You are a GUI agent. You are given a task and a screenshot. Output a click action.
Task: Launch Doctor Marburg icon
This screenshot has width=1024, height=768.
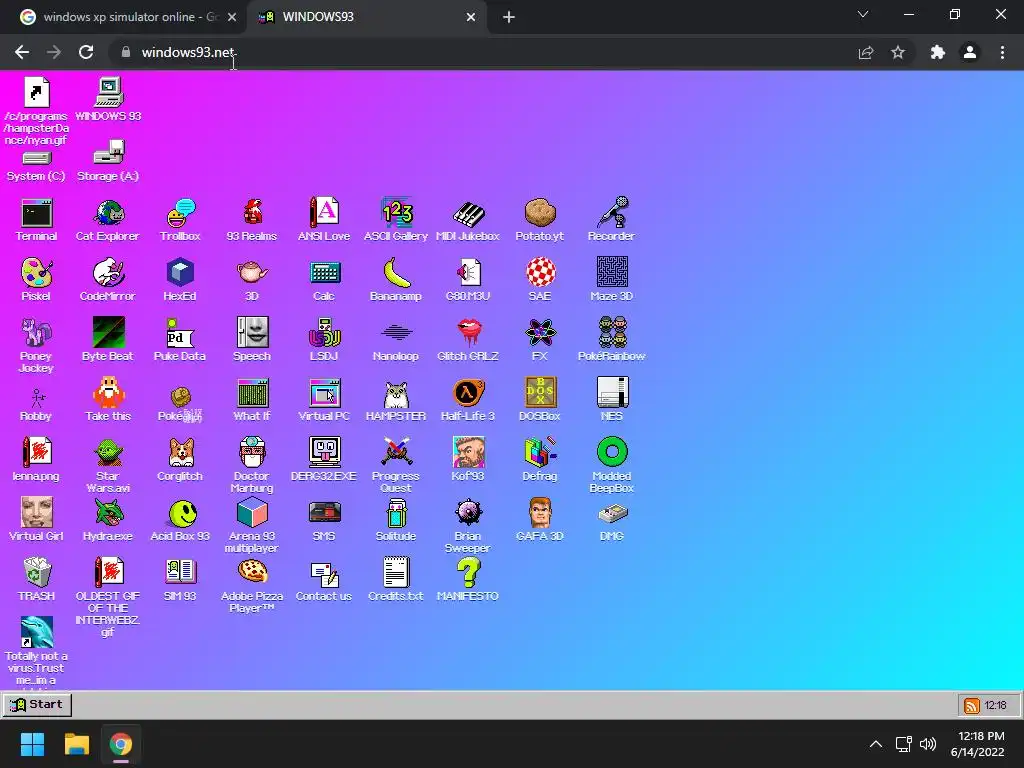pos(252,465)
